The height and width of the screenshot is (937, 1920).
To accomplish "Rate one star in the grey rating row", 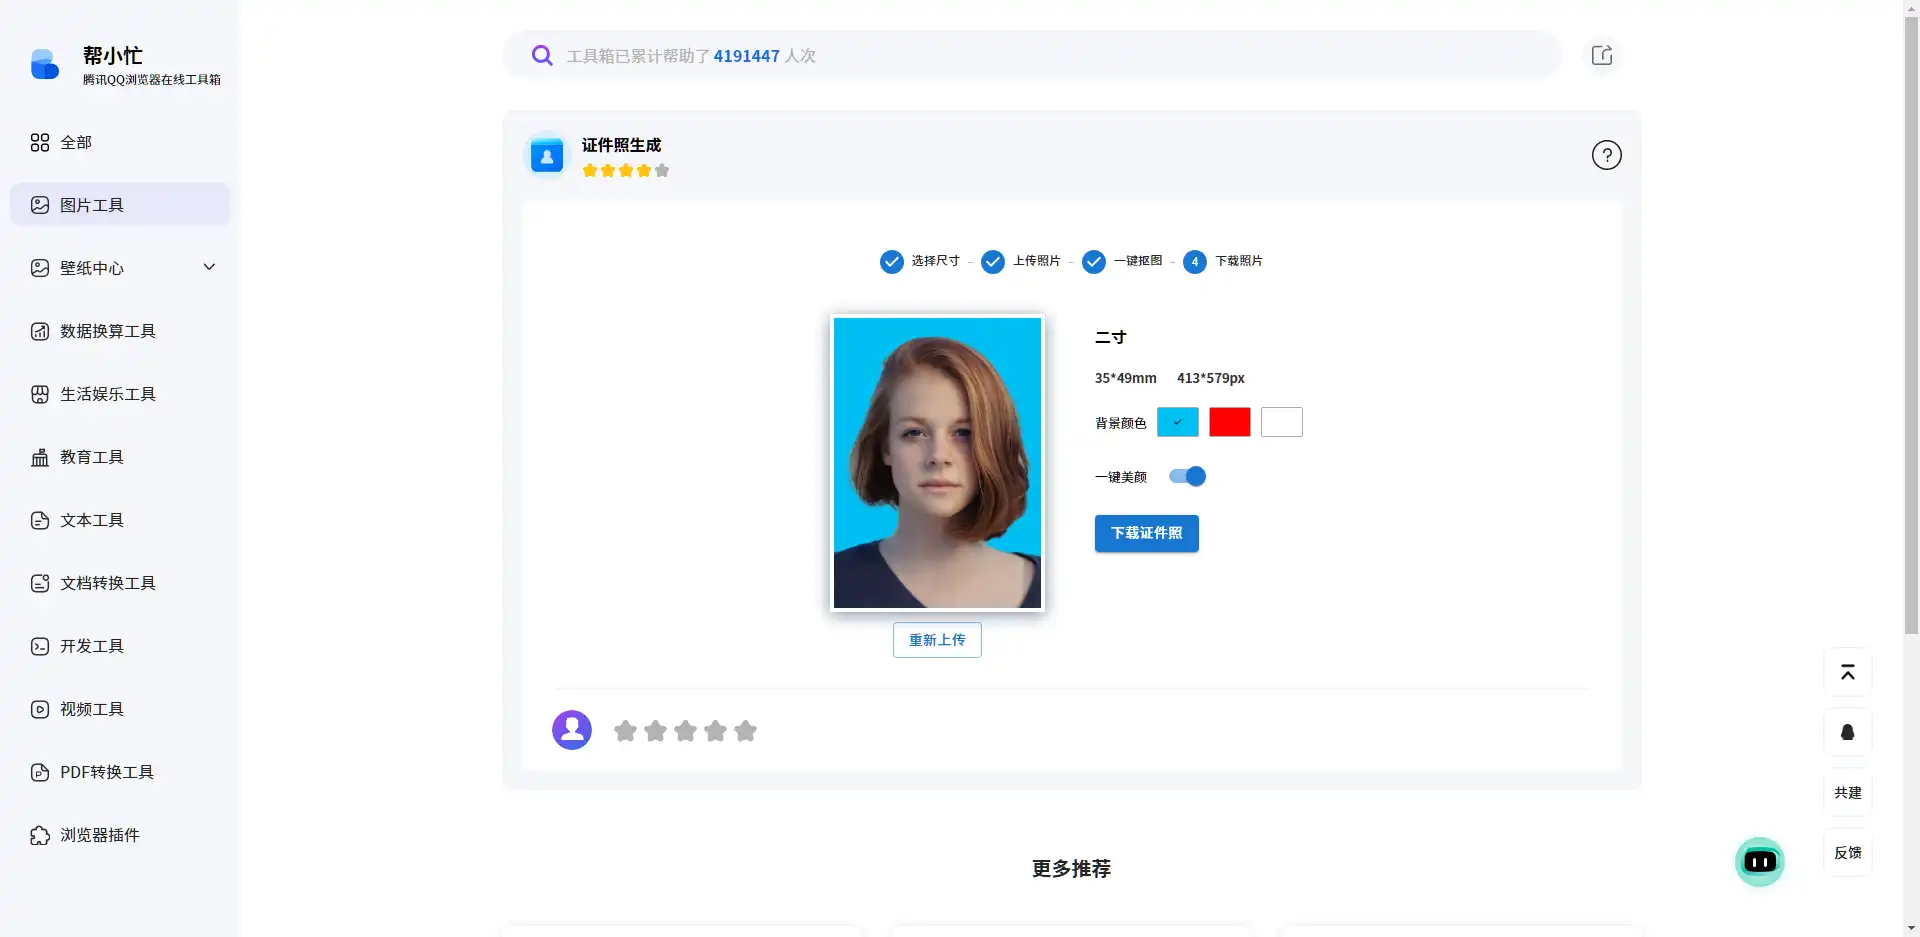I will [626, 731].
